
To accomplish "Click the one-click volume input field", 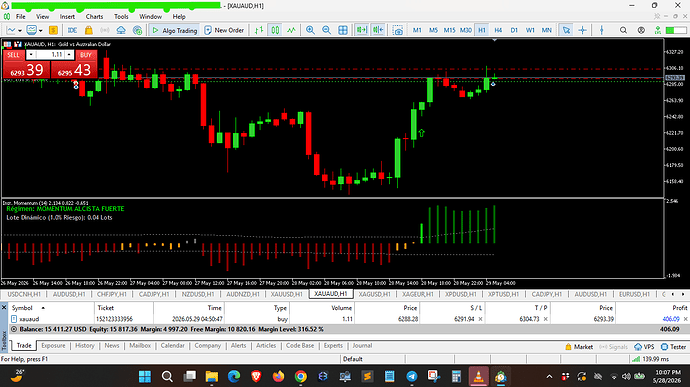I will 50,55.
